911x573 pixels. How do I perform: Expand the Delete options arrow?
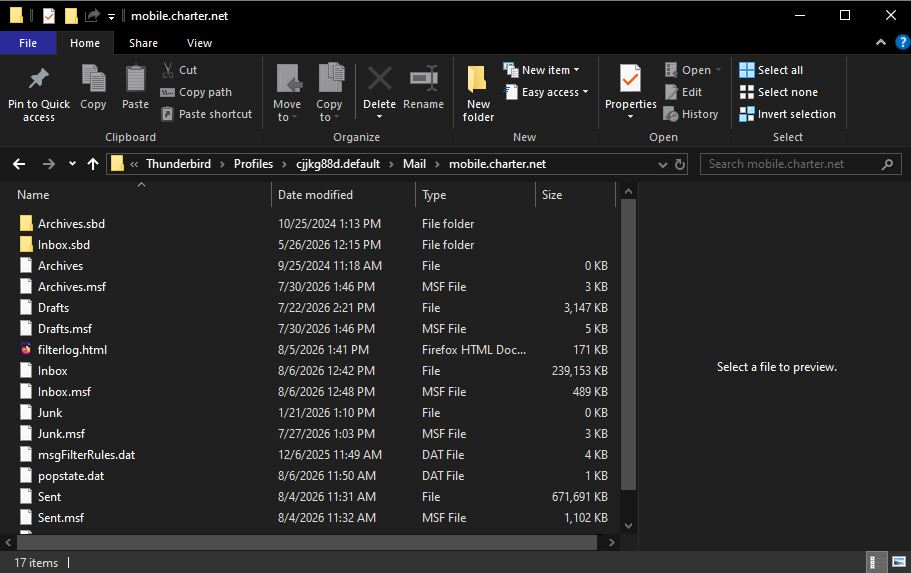tap(379, 117)
